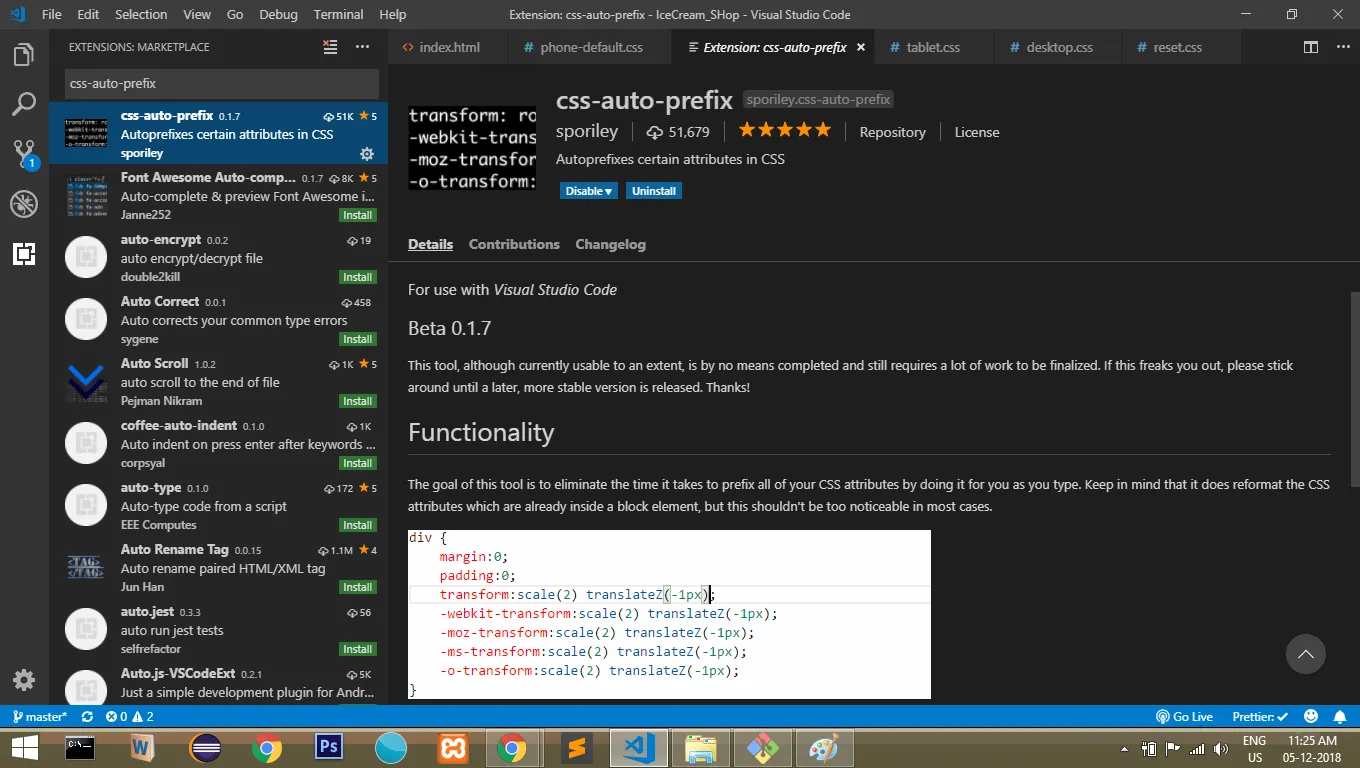Install the Auto Scroll extension
This screenshot has height=768, width=1360.
click(358, 401)
